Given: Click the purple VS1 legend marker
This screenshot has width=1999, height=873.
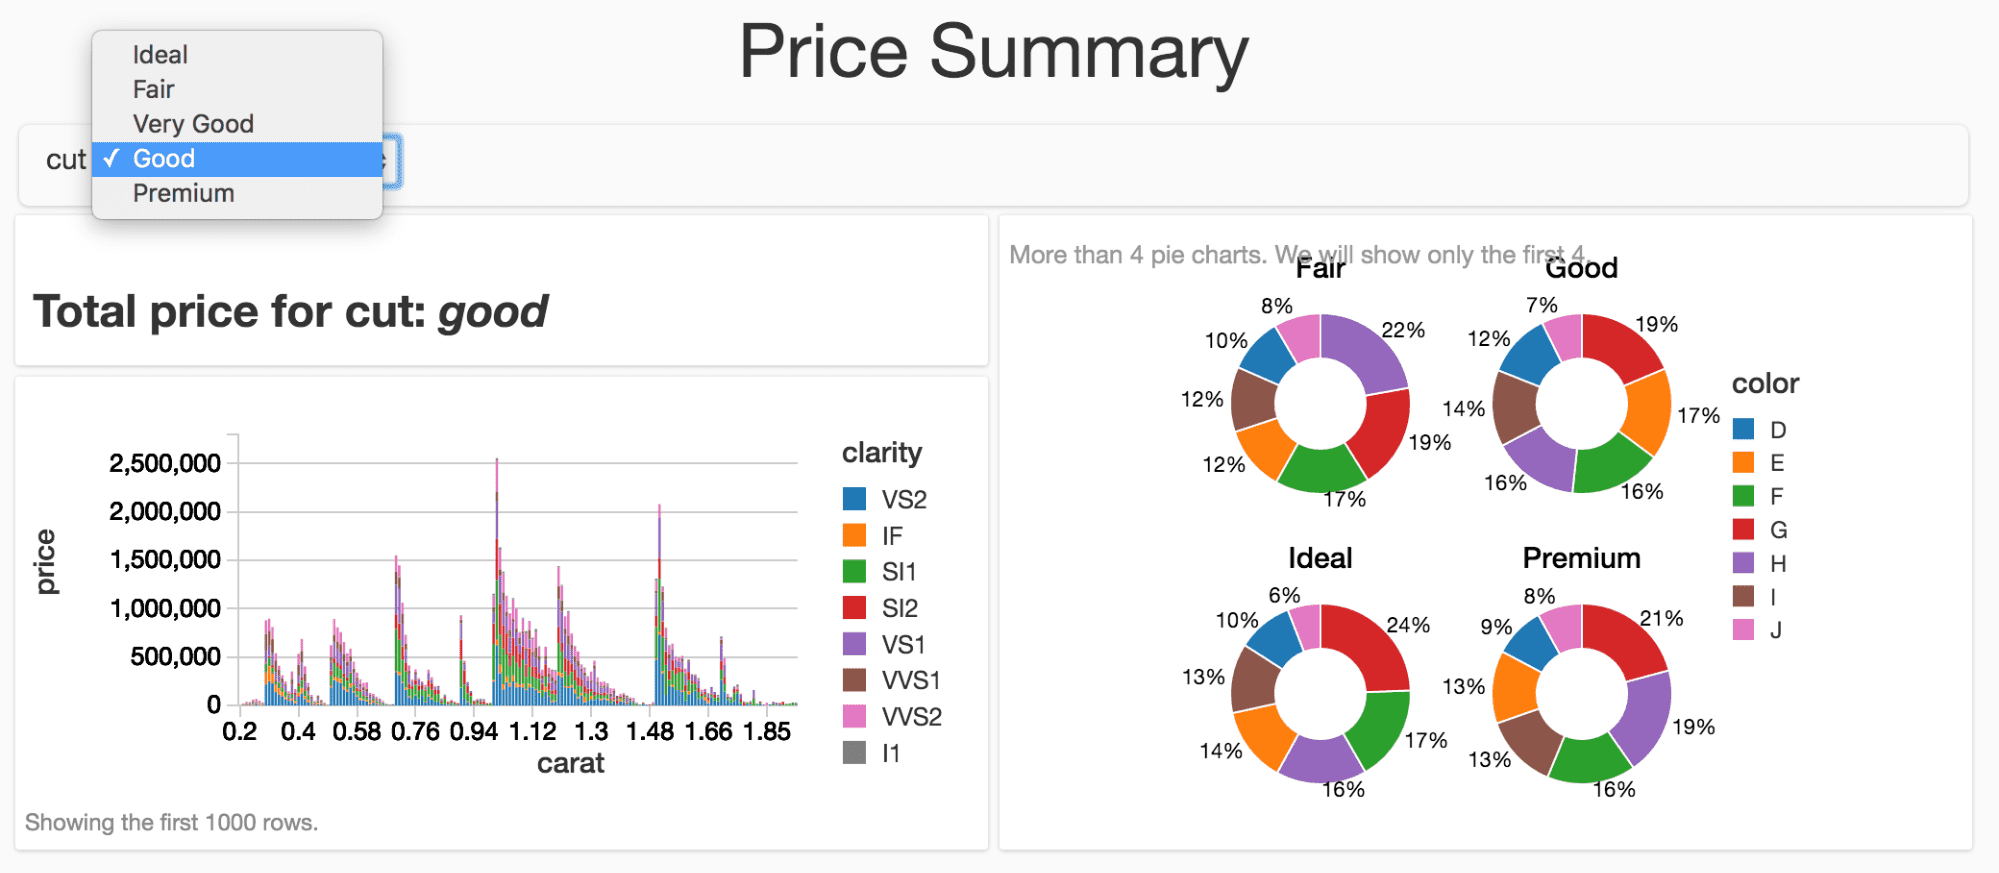Looking at the screenshot, I should click(855, 644).
